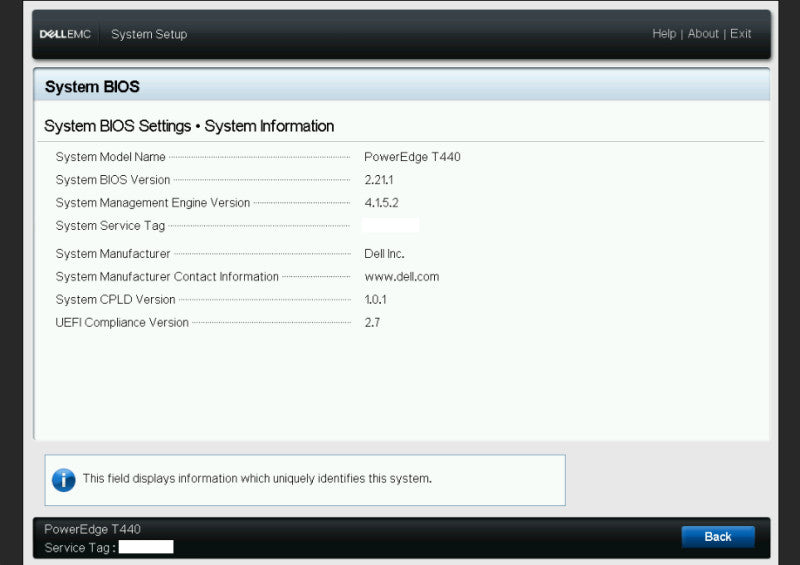This screenshot has width=800, height=565.
Task: Select the UEFI Compliance Version label
Action: [x=122, y=323]
